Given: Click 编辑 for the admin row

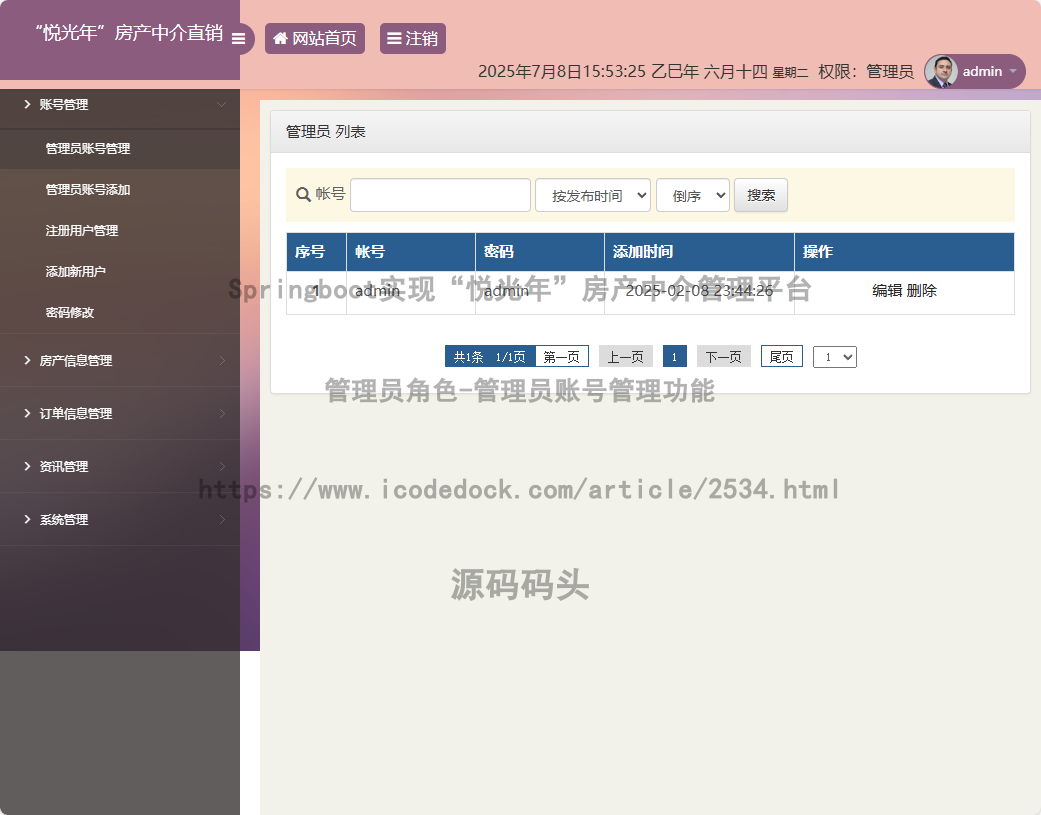Looking at the screenshot, I should [x=887, y=291].
